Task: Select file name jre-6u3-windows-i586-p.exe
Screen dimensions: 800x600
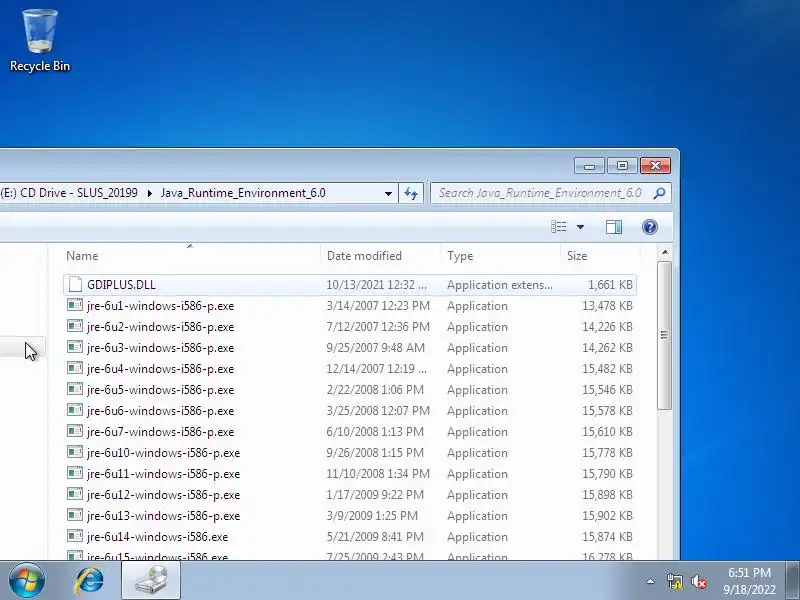Action: (x=160, y=347)
